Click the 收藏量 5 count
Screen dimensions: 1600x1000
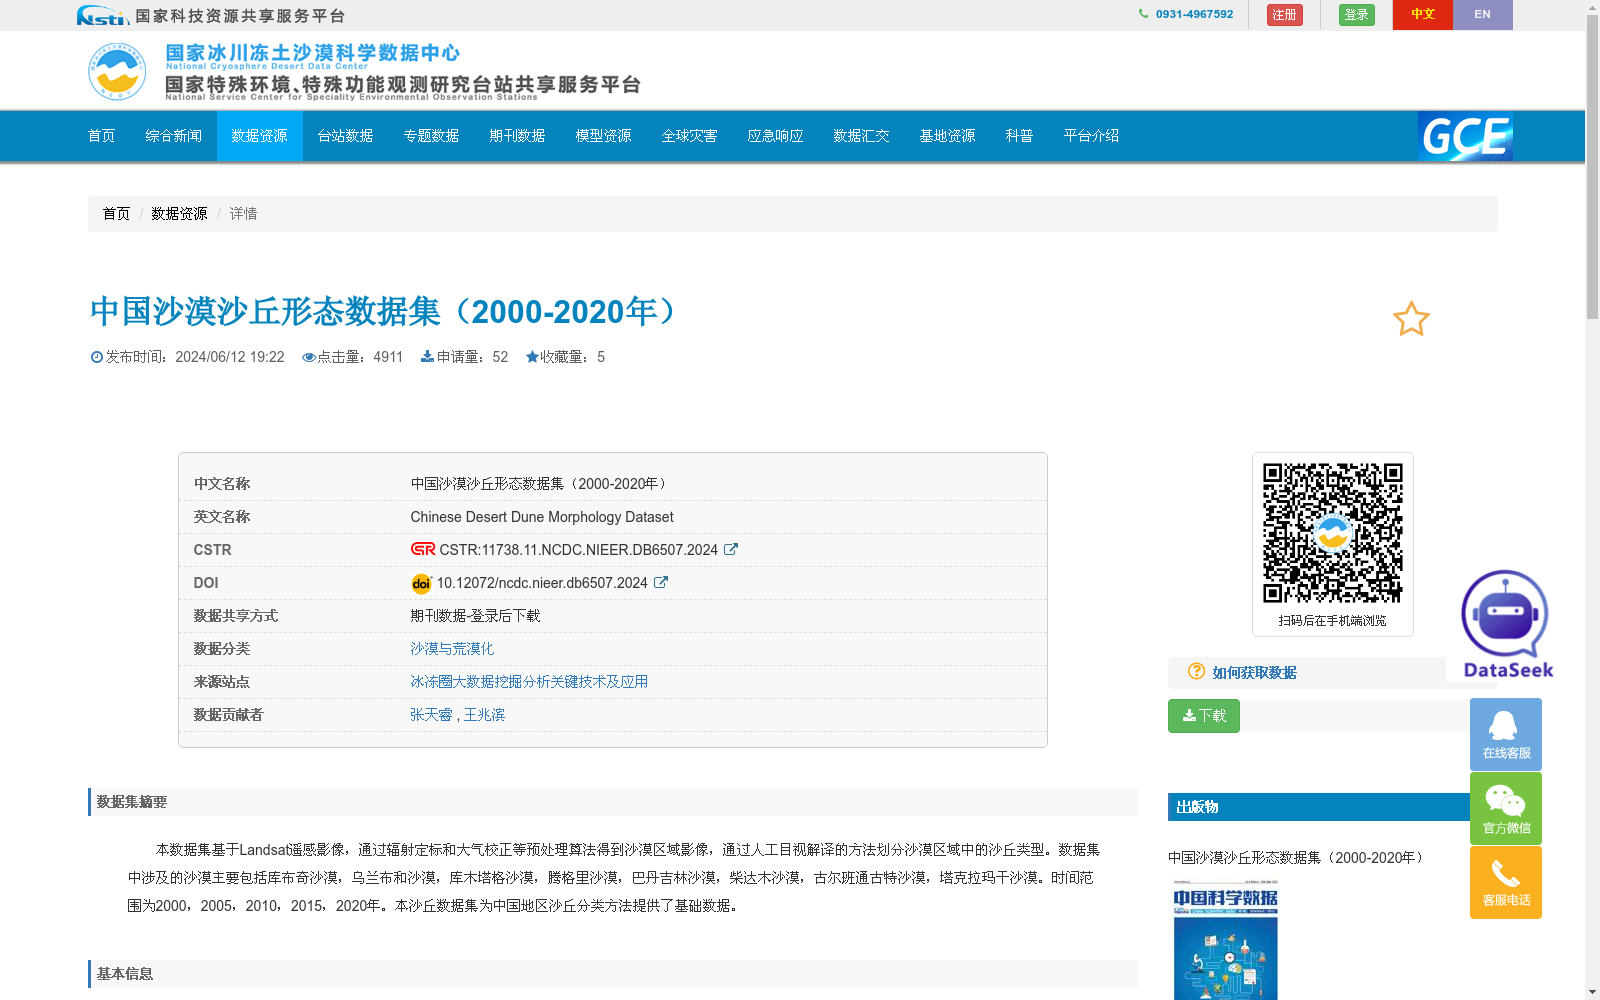pyautogui.click(x=565, y=357)
